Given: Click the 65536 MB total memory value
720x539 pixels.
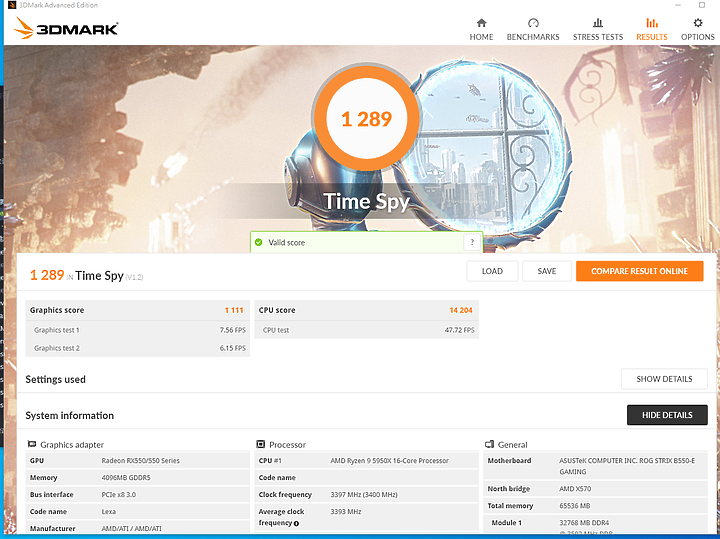Looking at the screenshot, I should click(574, 506).
